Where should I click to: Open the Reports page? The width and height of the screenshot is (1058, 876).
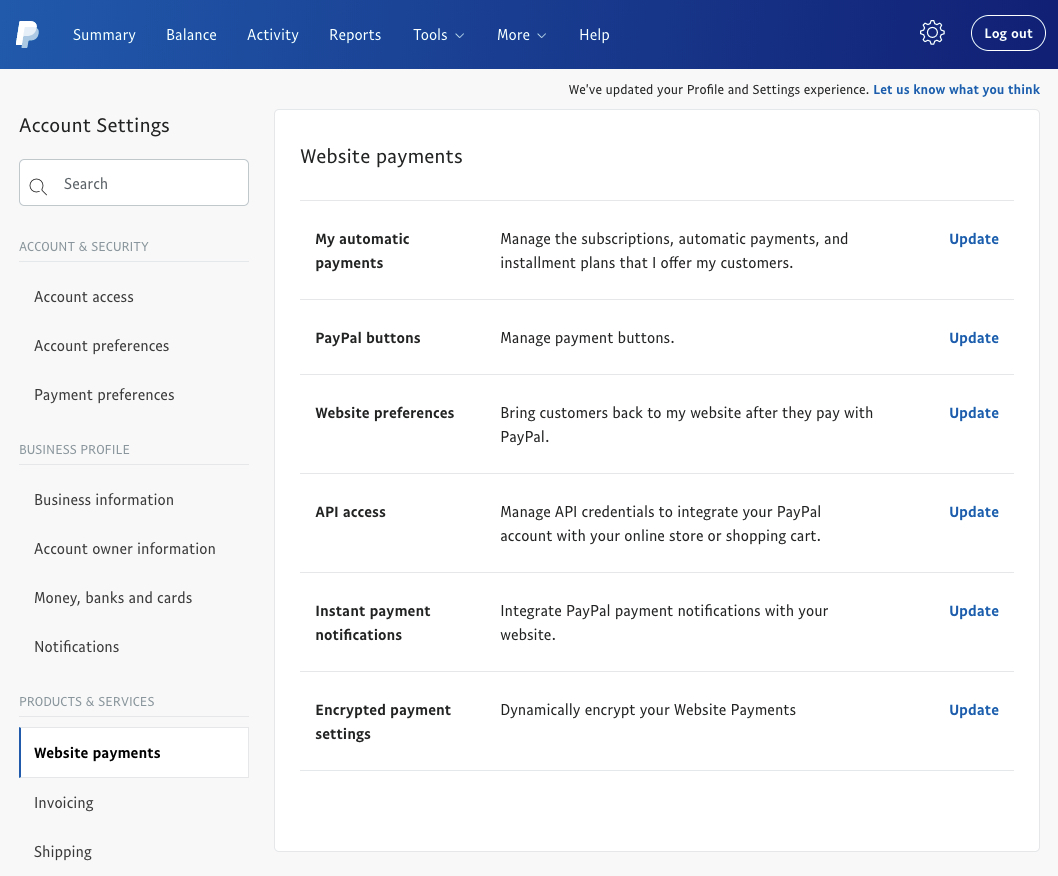click(355, 34)
